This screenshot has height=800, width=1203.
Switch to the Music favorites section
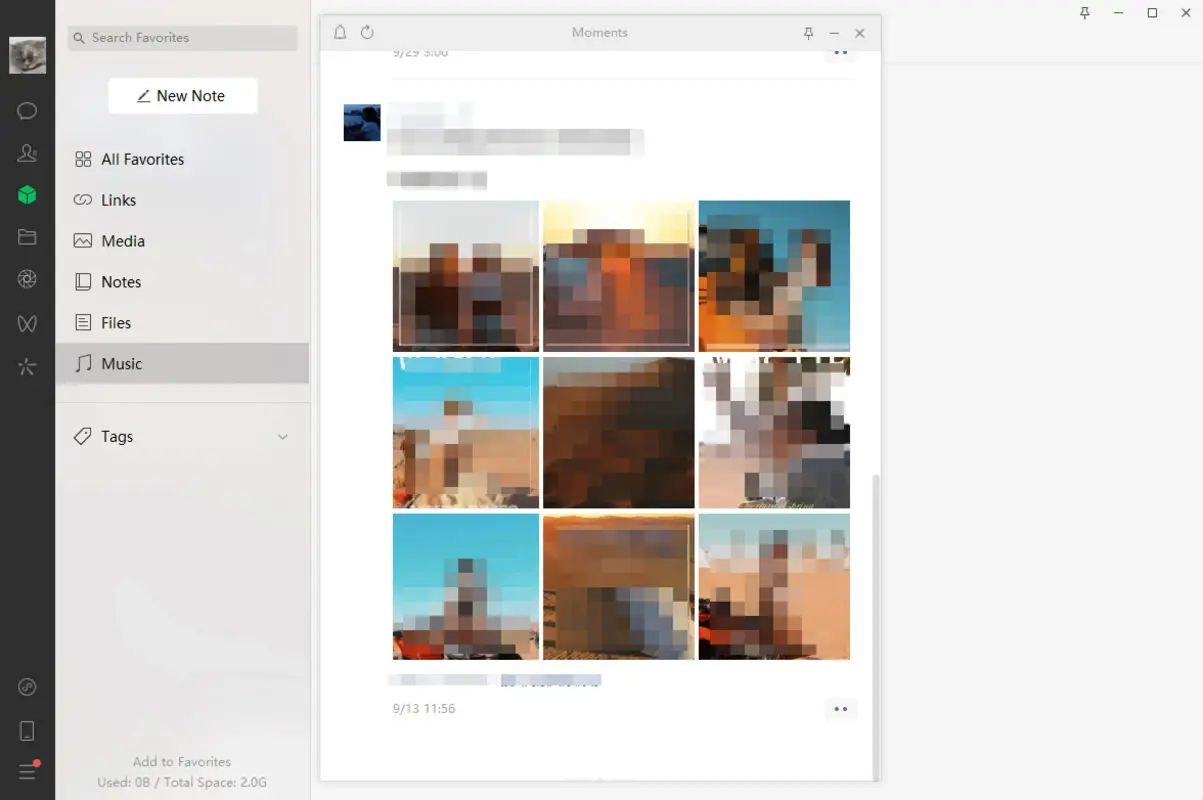(120, 363)
